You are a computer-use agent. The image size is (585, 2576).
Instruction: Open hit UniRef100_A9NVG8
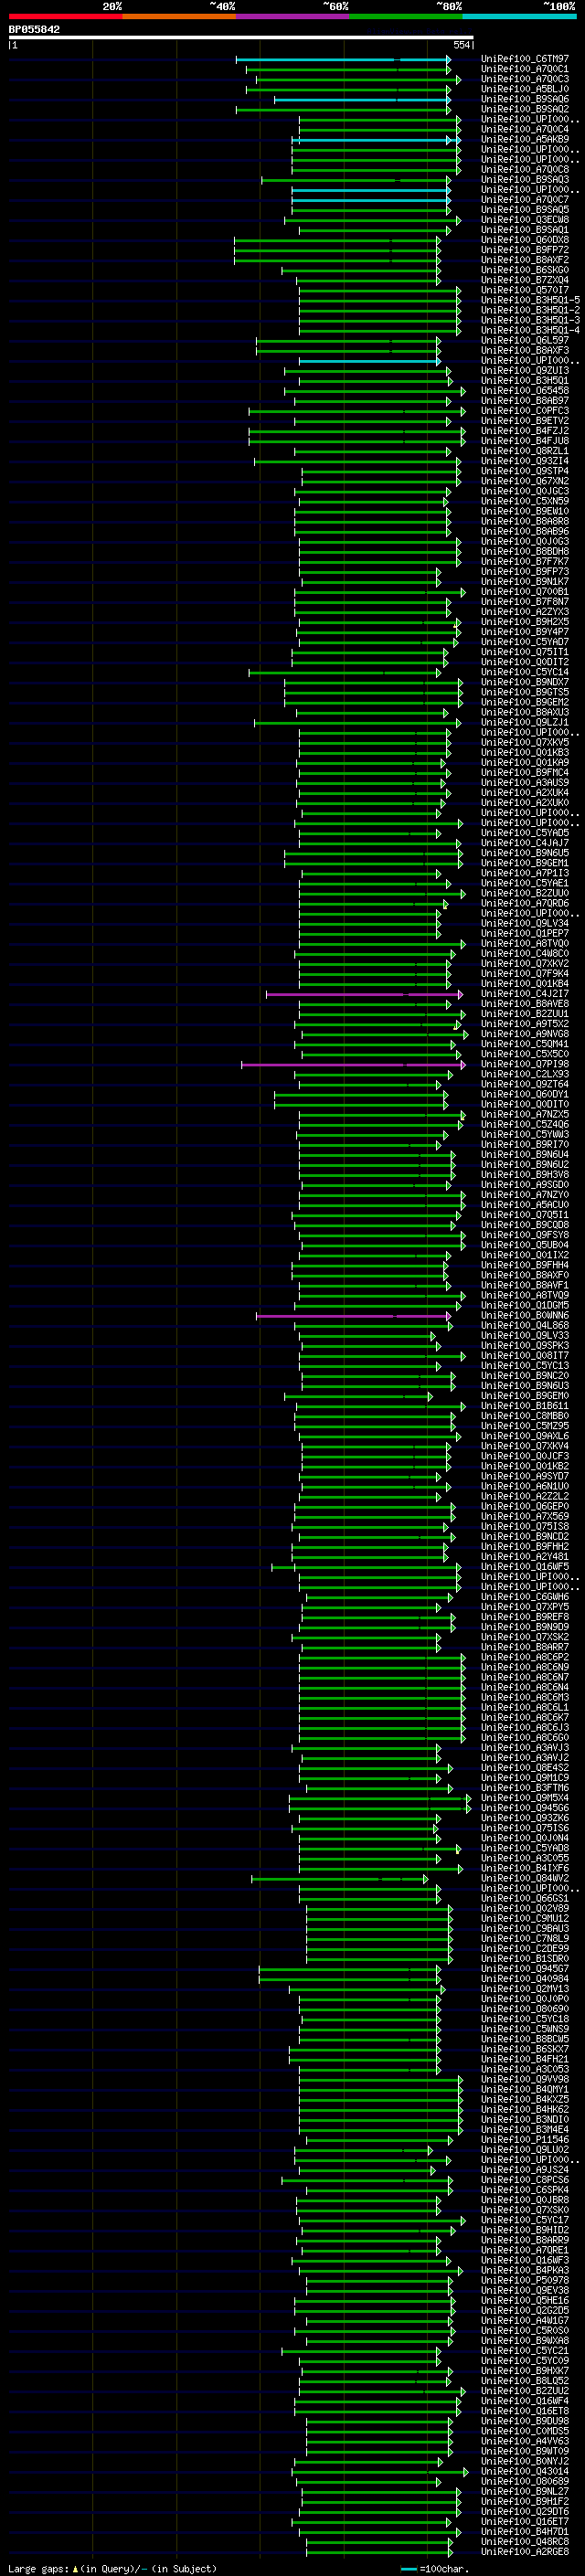(x=525, y=1034)
